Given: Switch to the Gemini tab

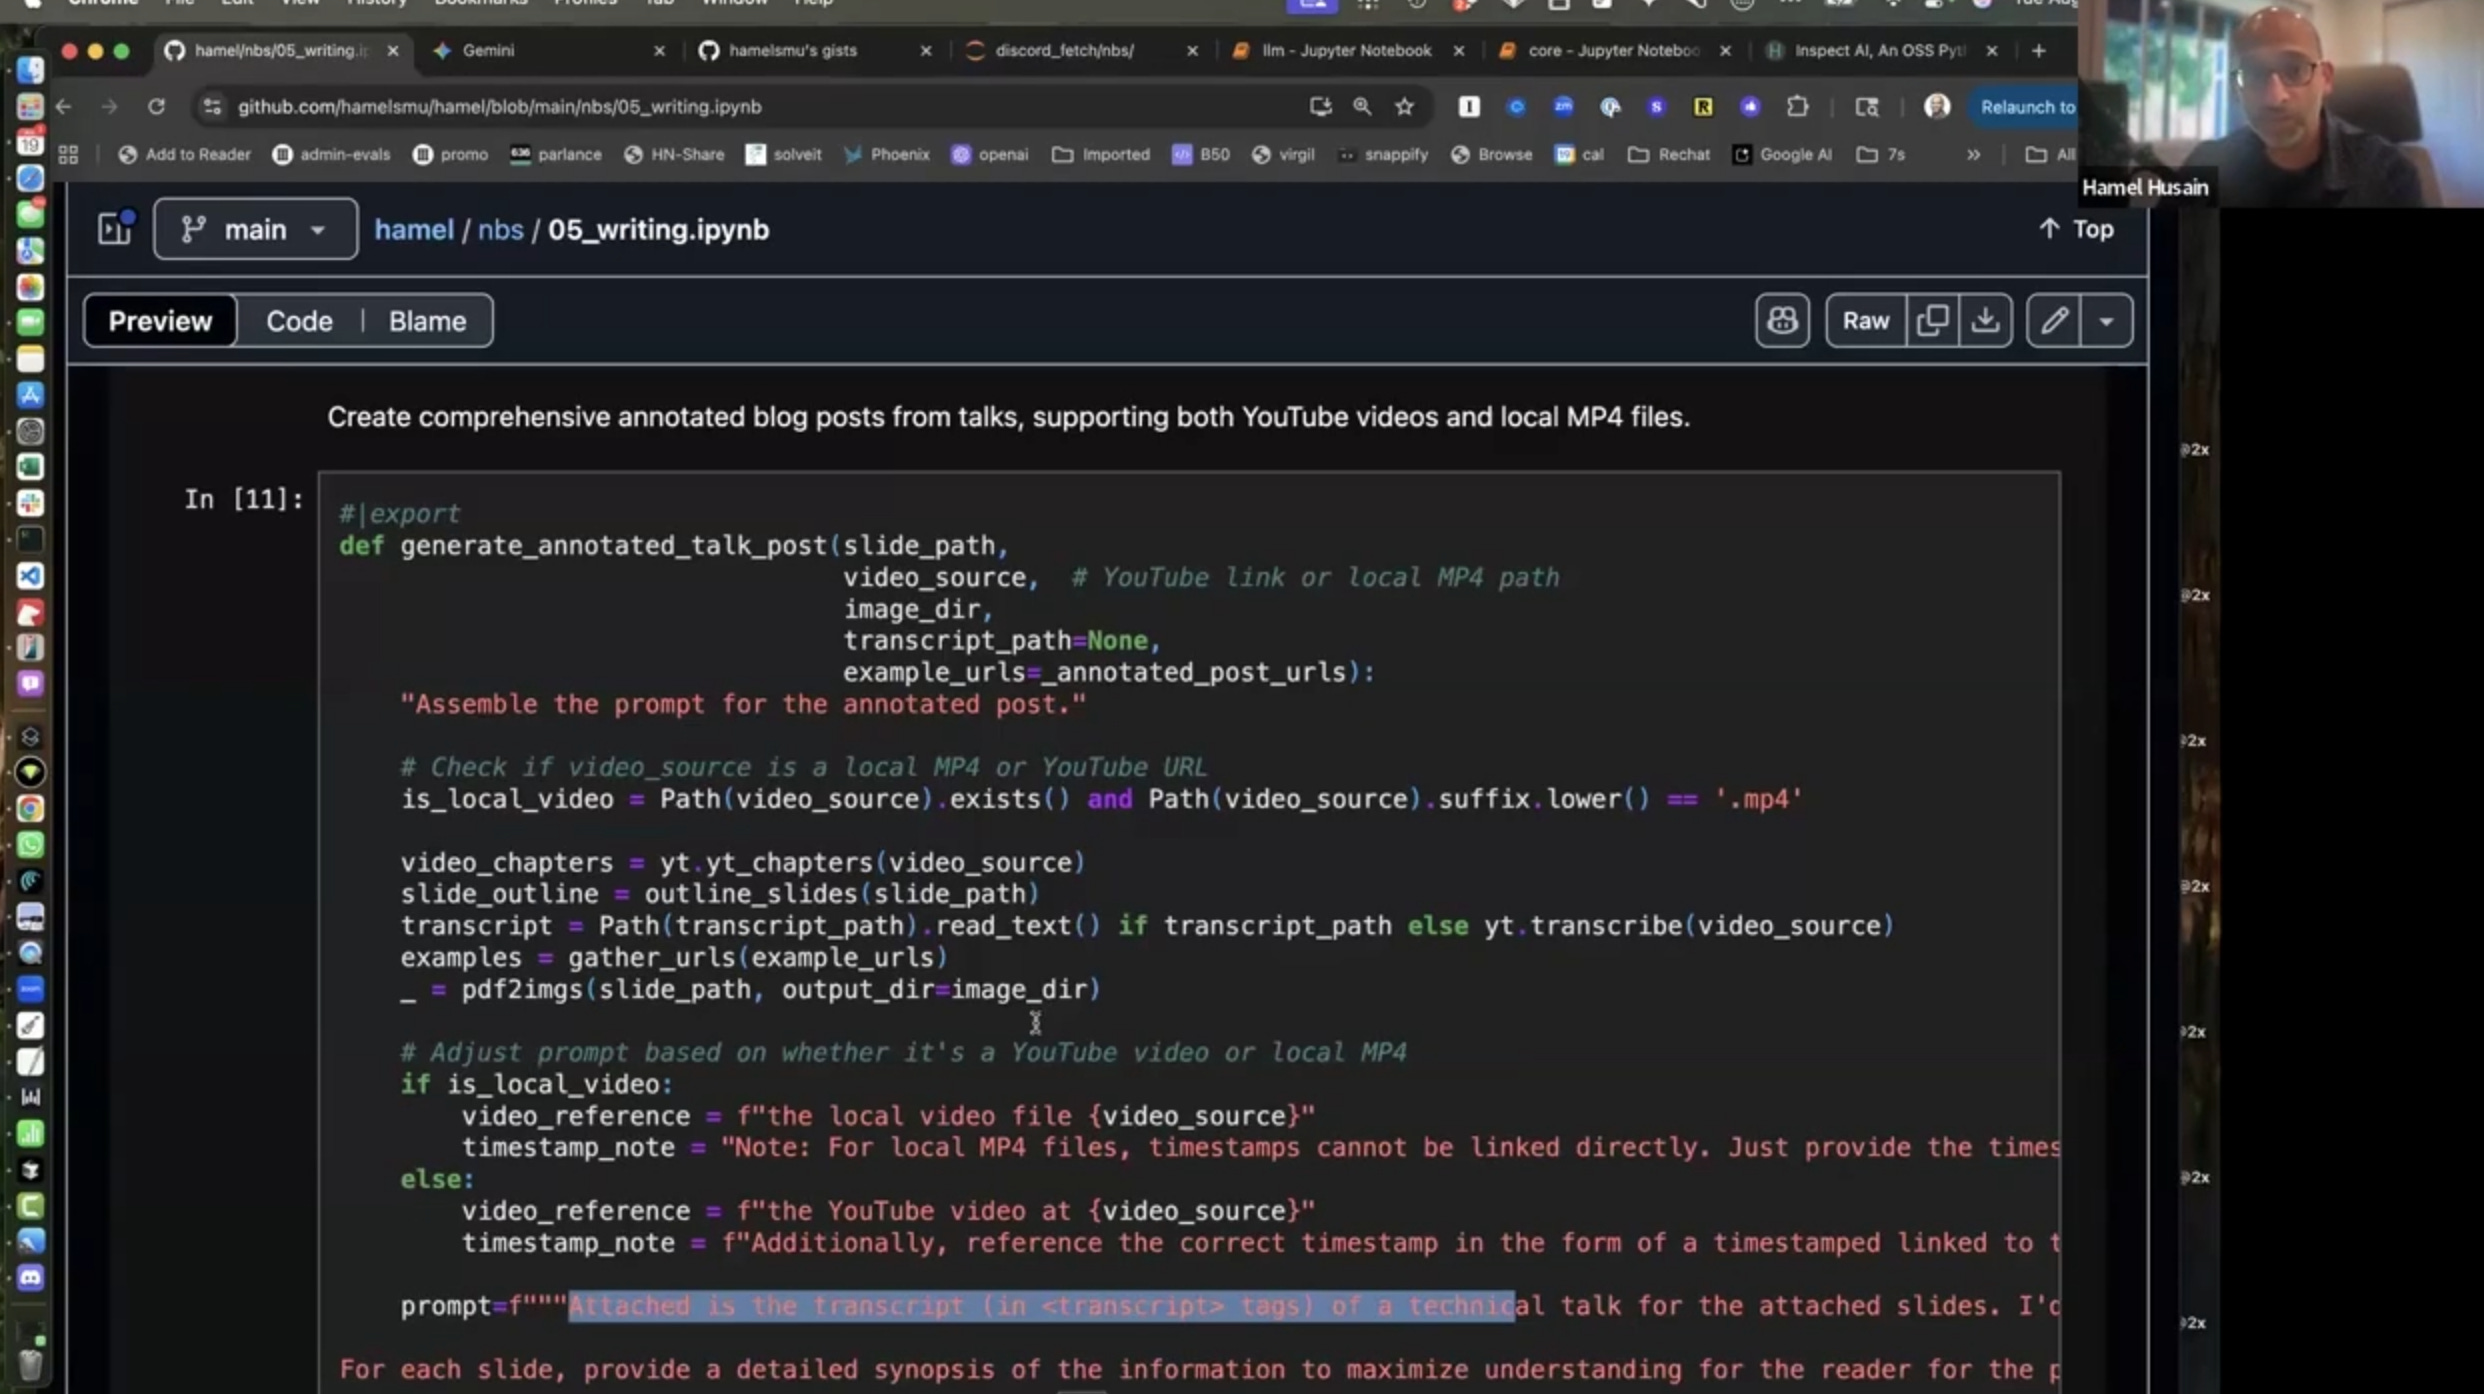Looking at the screenshot, I should point(488,50).
